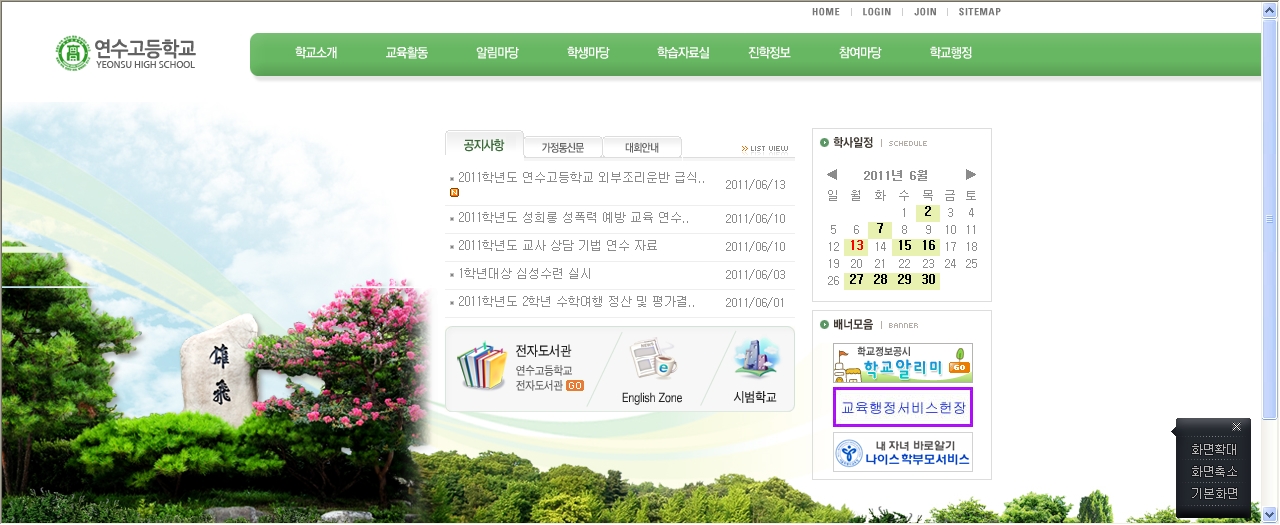
Task: Open the 학교소개 menu
Action: tap(316, 53)
